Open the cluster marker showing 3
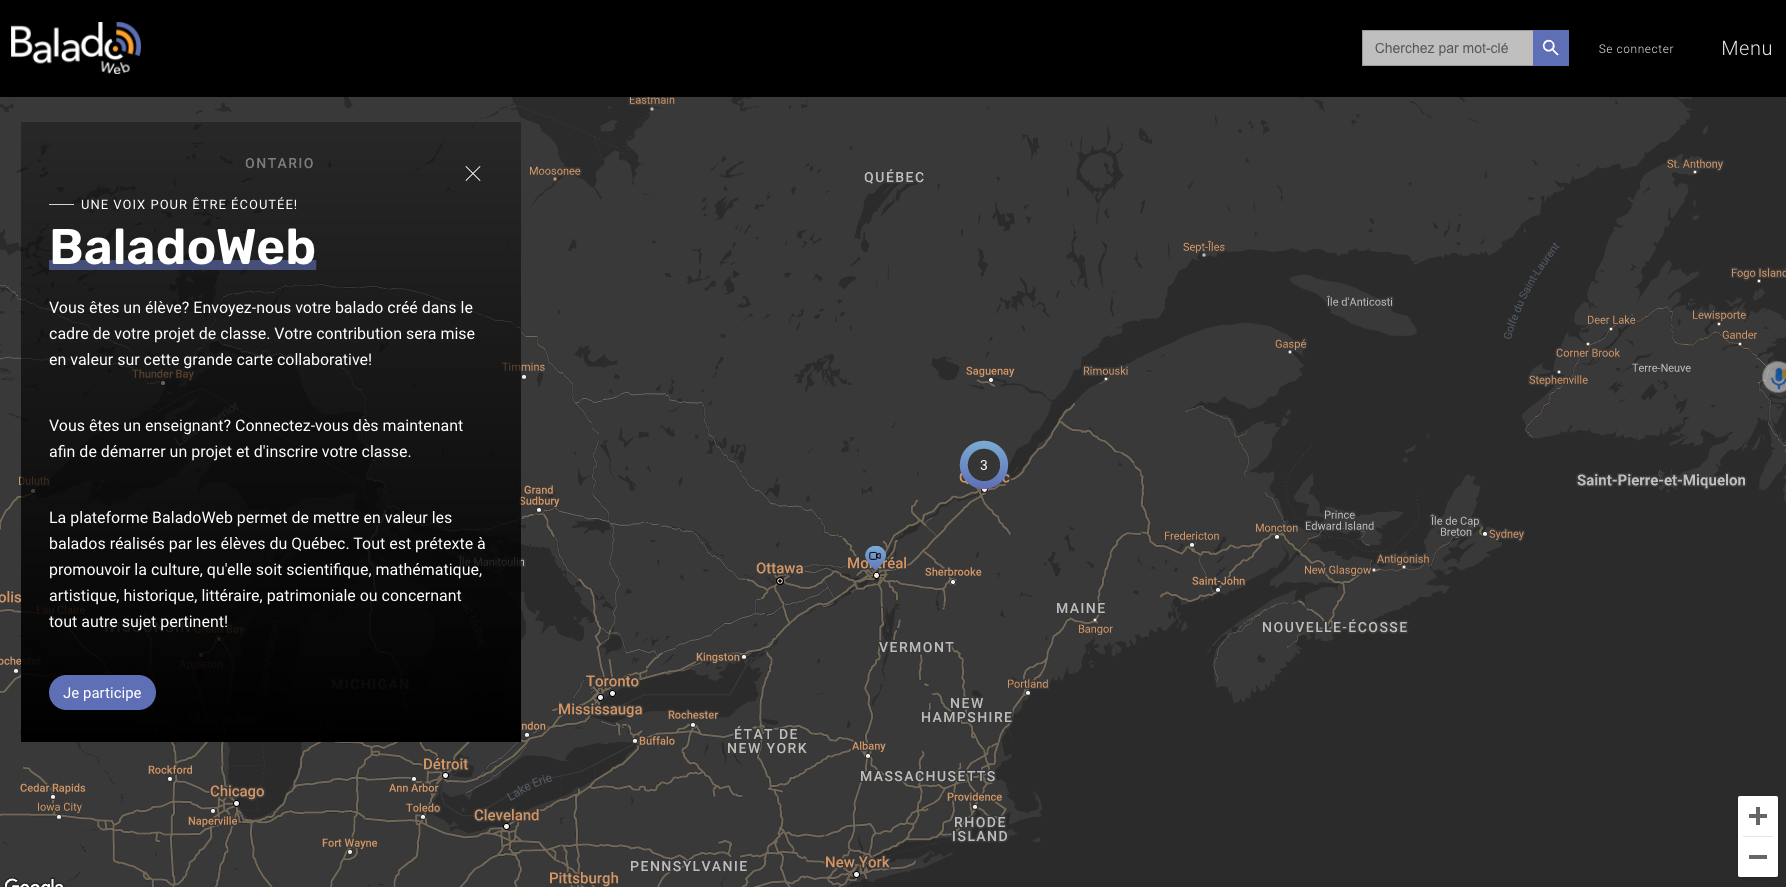 (x=984, y=465)
